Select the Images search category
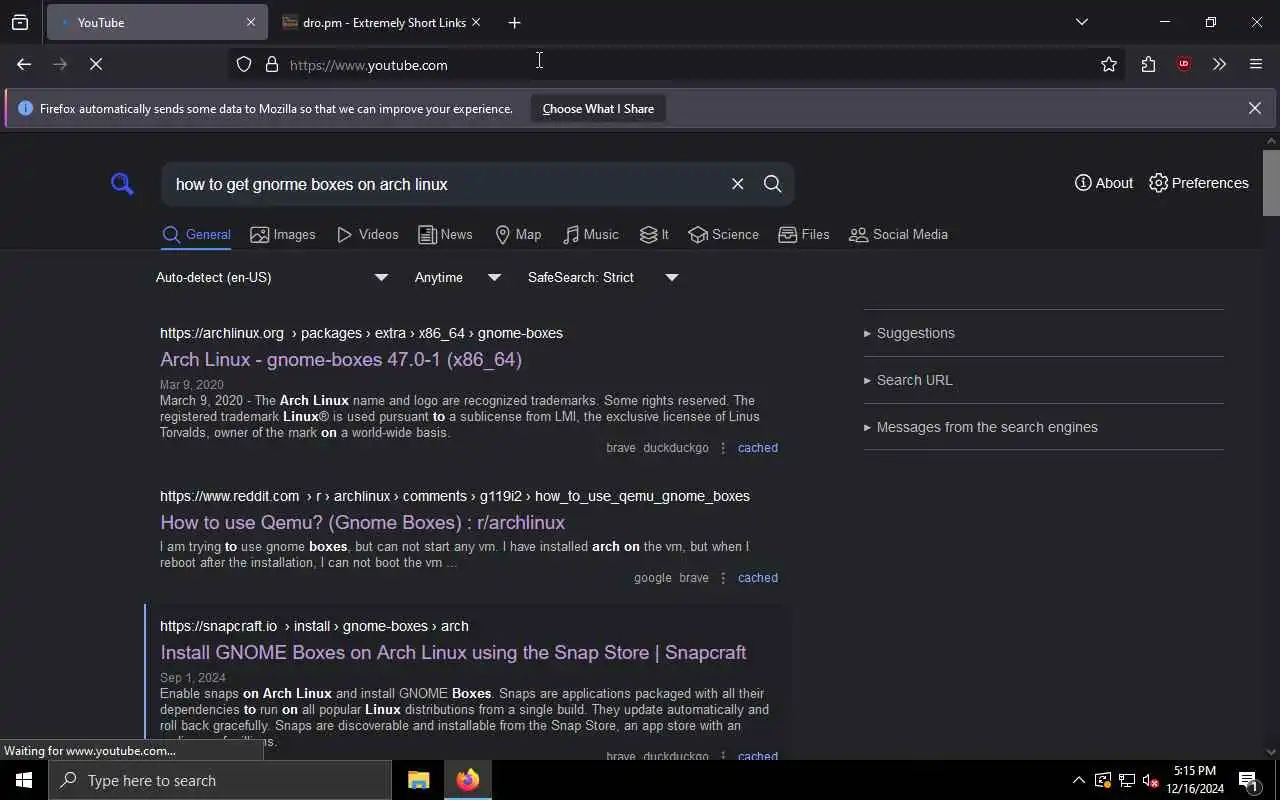 tap(283, 235)
